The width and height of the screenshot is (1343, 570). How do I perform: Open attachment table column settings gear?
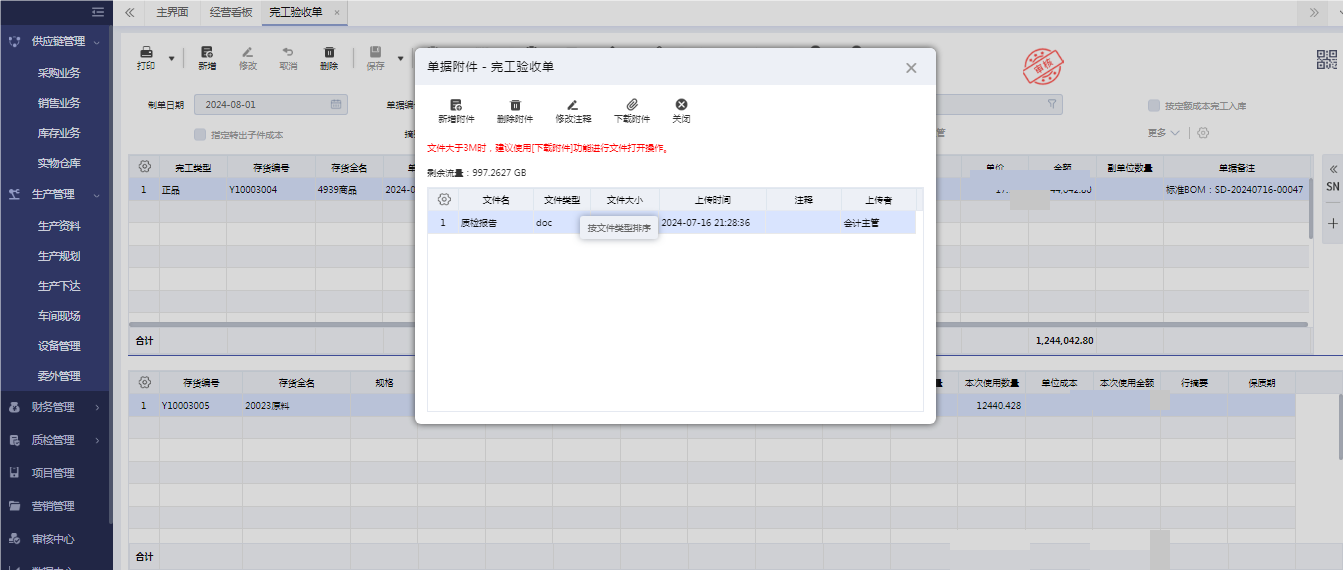click(444, 200)
